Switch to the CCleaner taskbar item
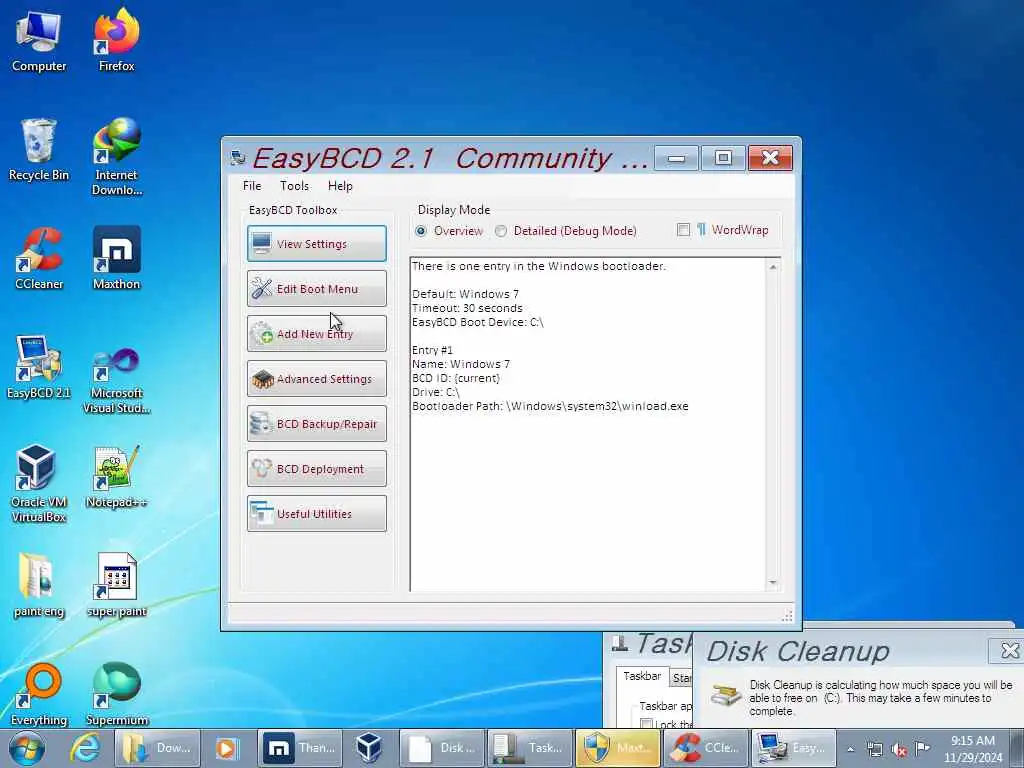The width and height of the screenshot is (1024, 768). pos(705,748)
